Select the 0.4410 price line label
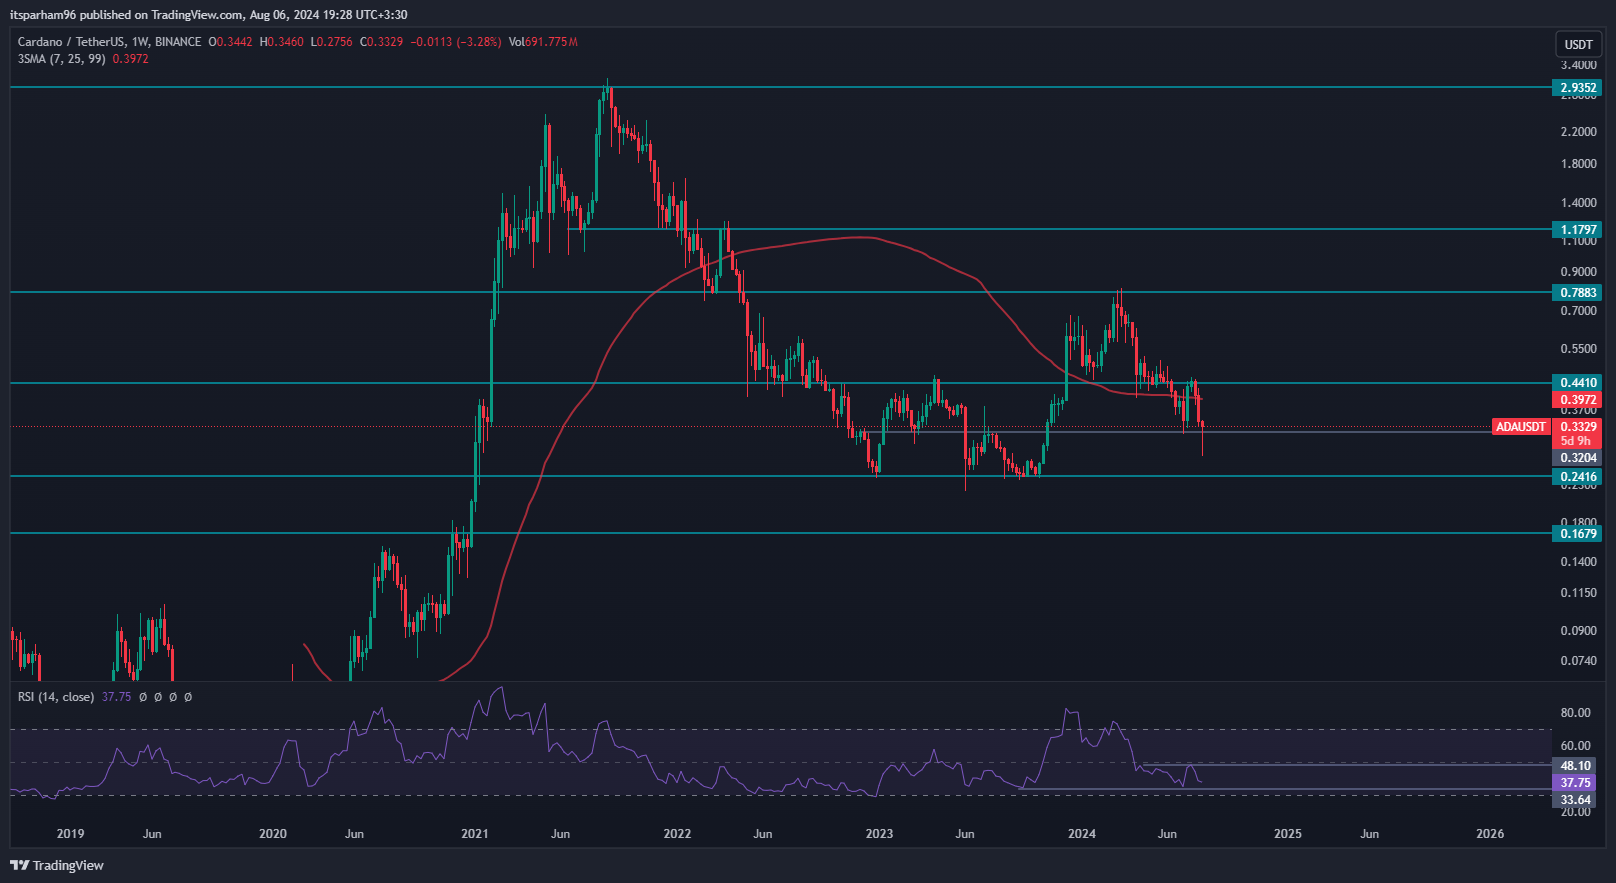1616x883 pixels. pyautogui.click(x=1578, y=383)
